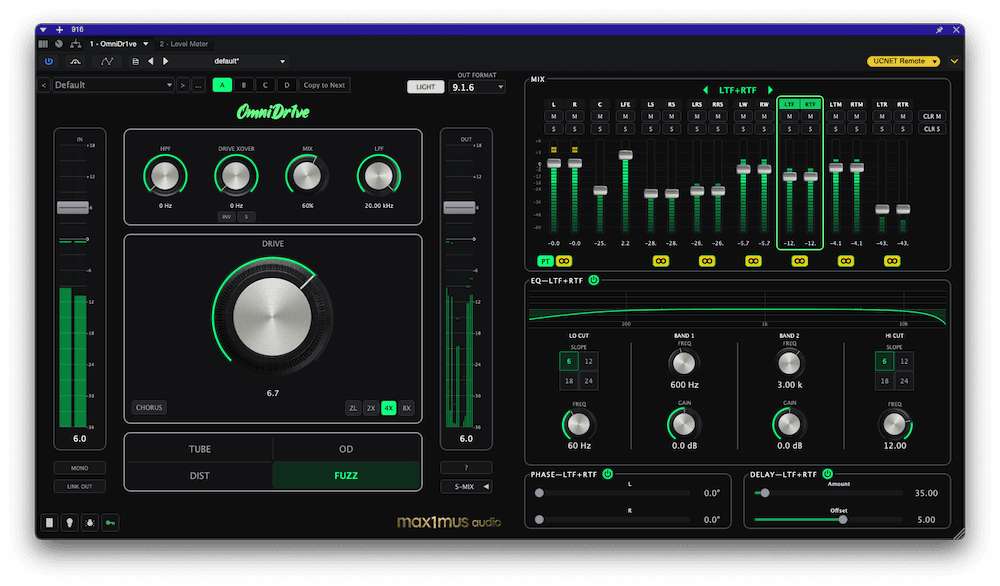Click the green key license icon
The image size is (1000, 586).
coord(110,523)
